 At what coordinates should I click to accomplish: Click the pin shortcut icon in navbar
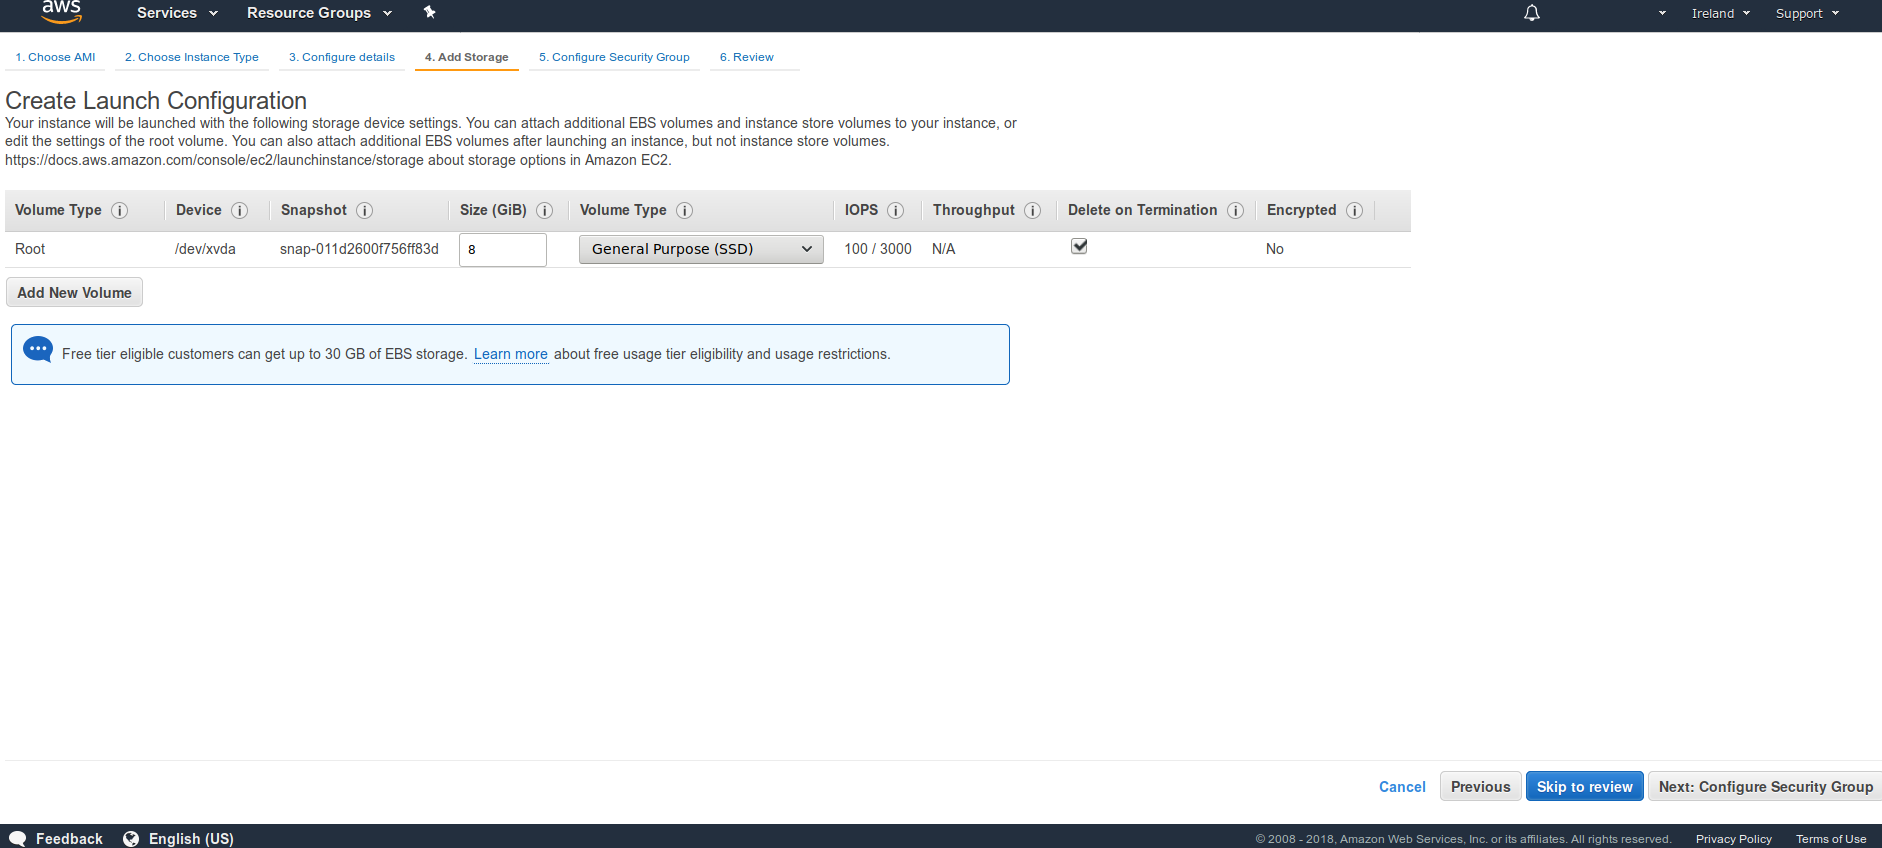(x=429, y=12)
